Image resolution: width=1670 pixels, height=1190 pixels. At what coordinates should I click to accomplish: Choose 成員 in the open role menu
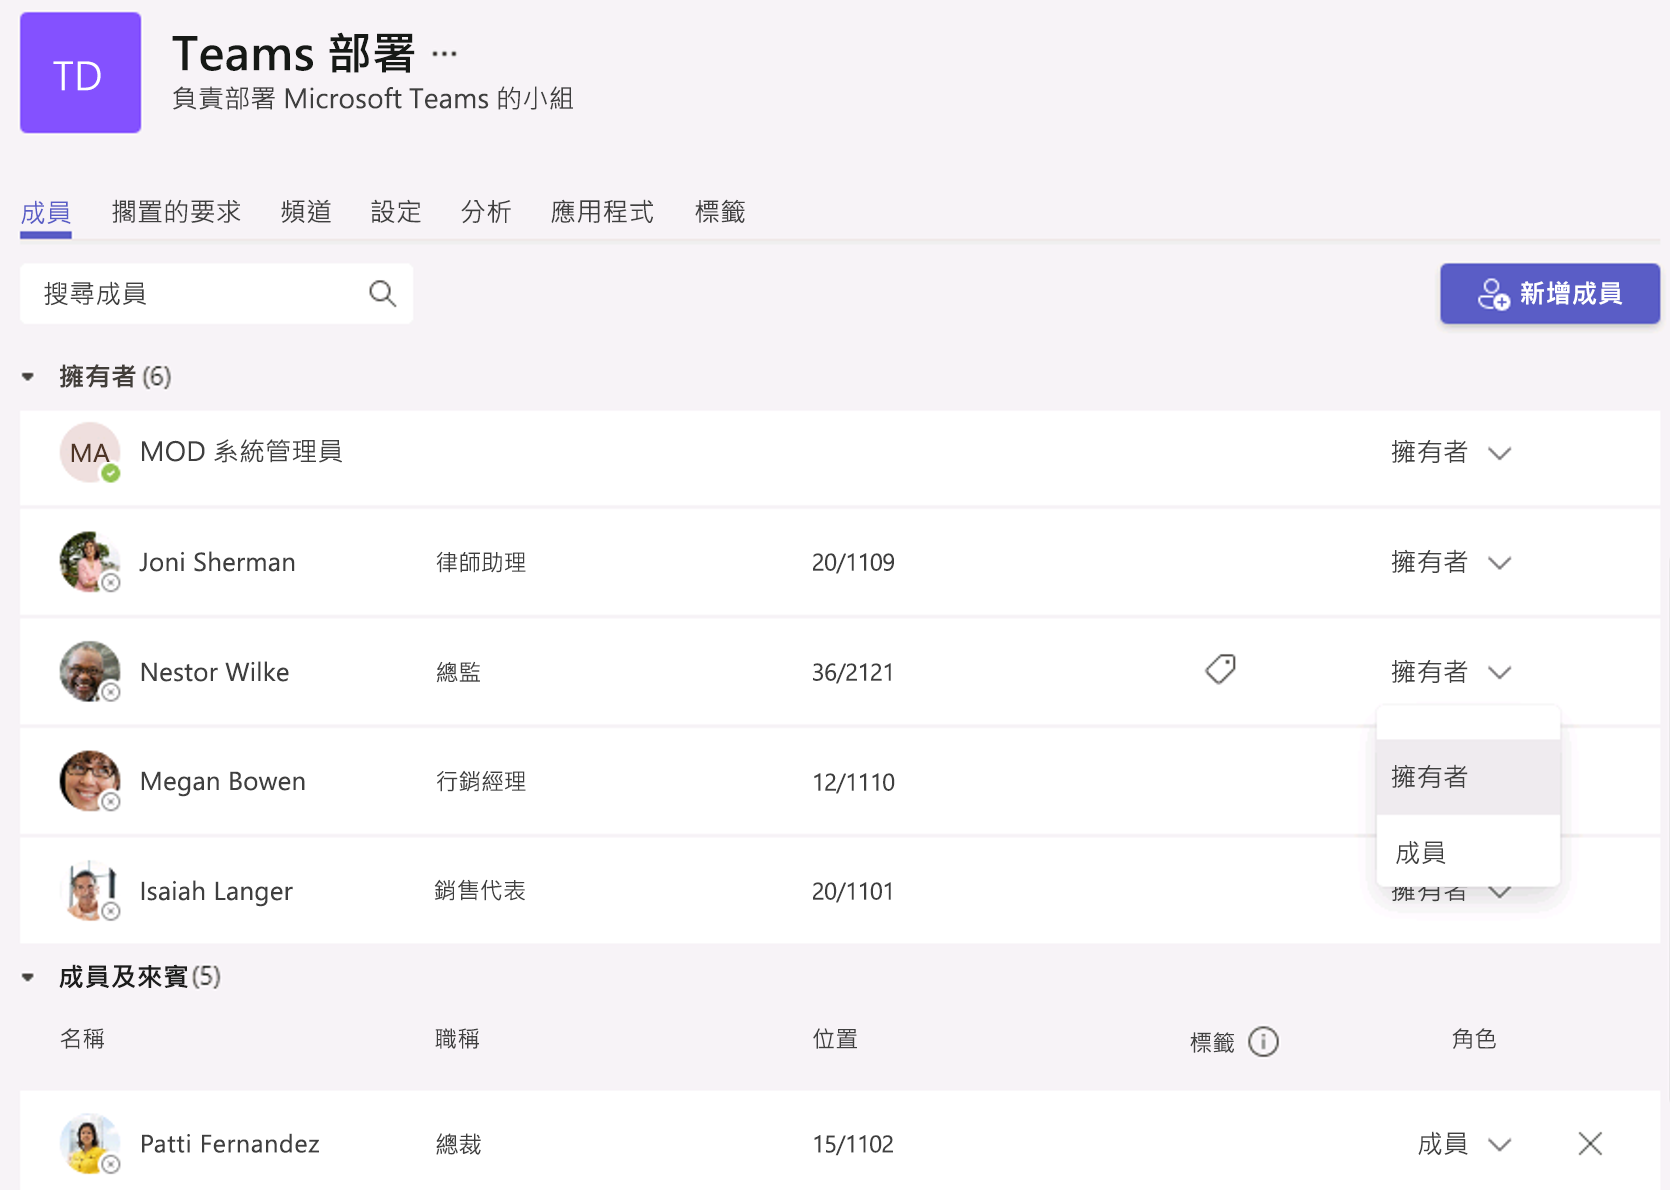click(1468, 852)
